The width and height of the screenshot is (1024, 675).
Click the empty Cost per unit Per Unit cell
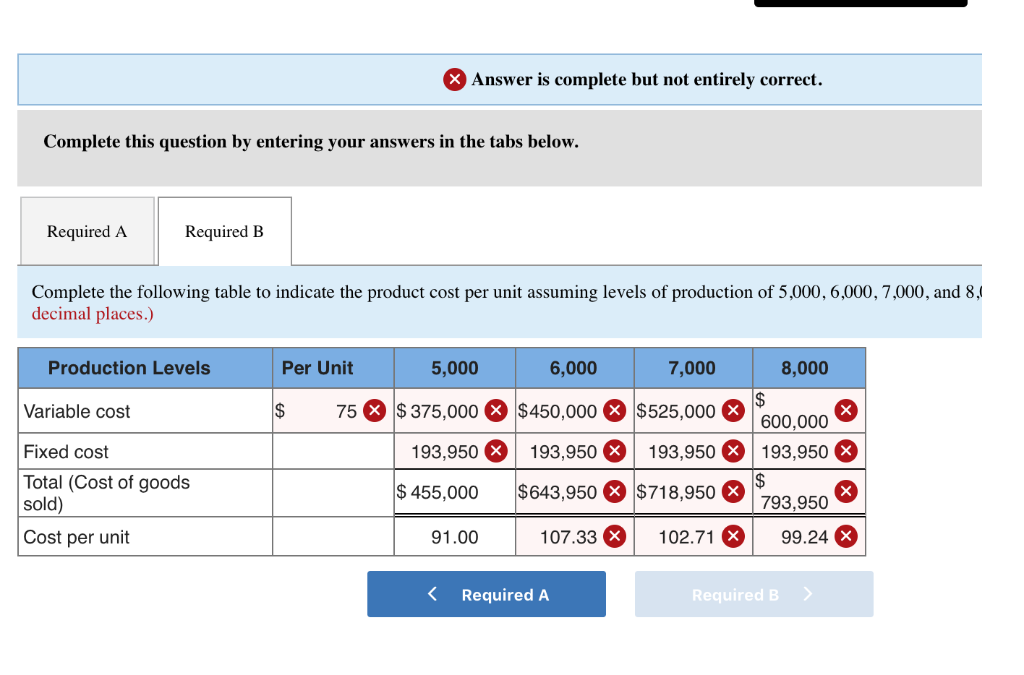333,537
